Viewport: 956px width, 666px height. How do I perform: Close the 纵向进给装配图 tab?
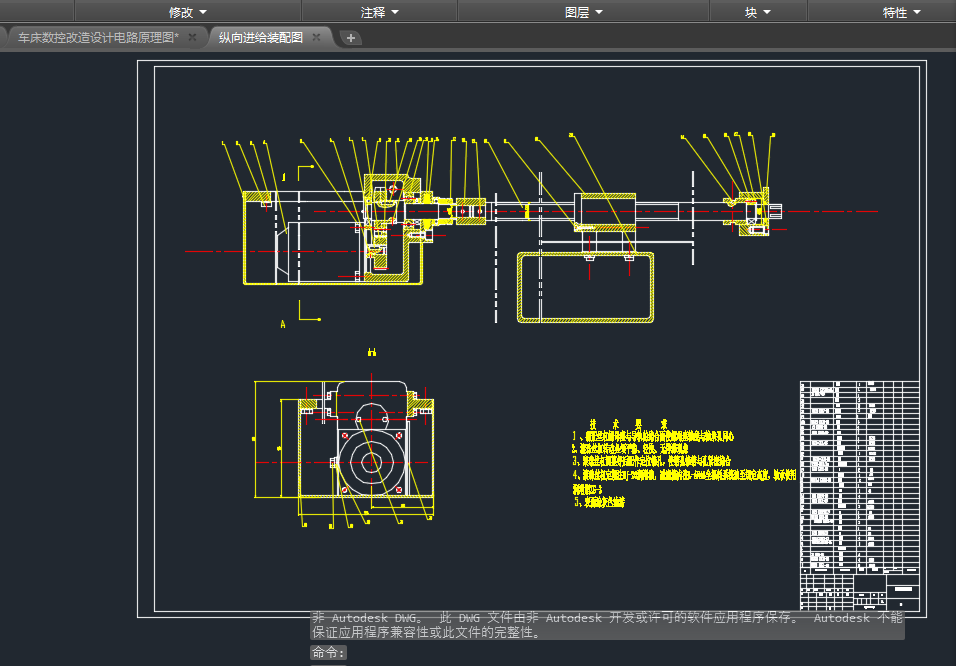[316, 37]
